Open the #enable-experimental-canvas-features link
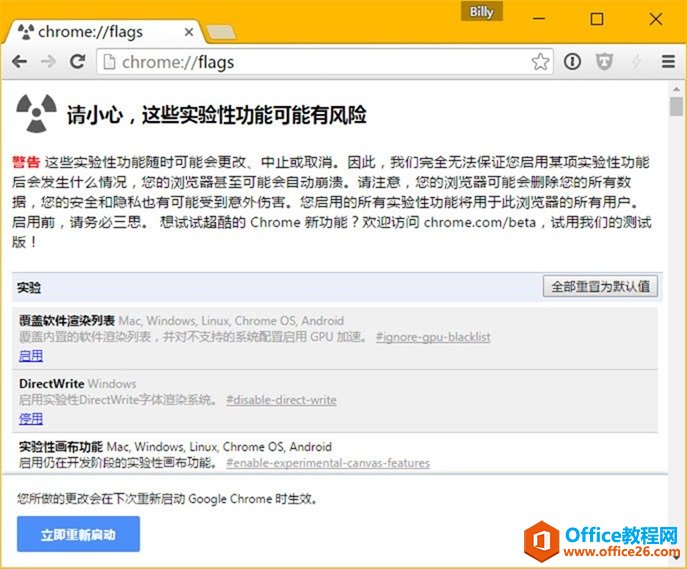Viewport: 687px width, 569px height. (x=328, y=463)
